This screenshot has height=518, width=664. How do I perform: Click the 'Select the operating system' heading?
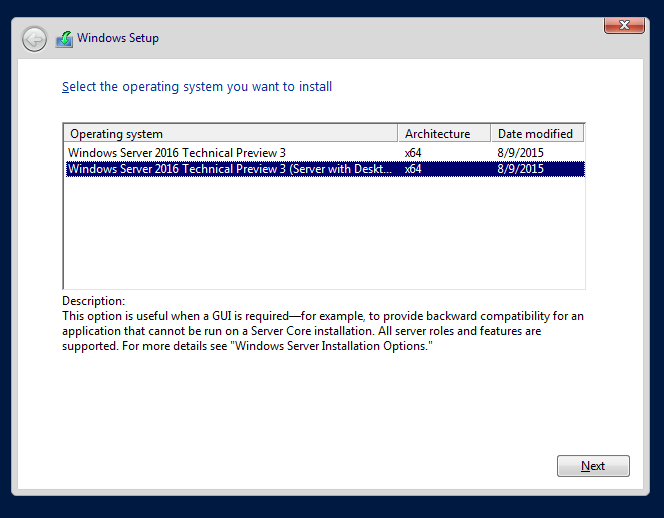[197, 87]
